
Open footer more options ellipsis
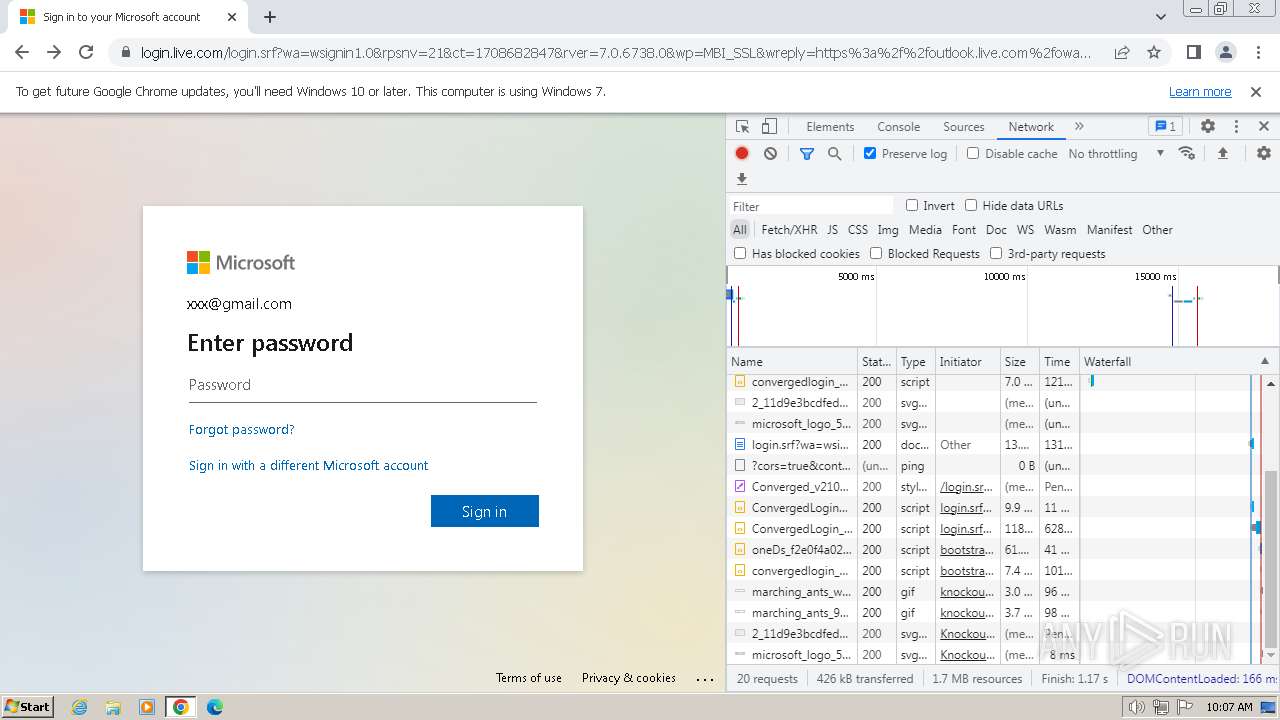705,679
